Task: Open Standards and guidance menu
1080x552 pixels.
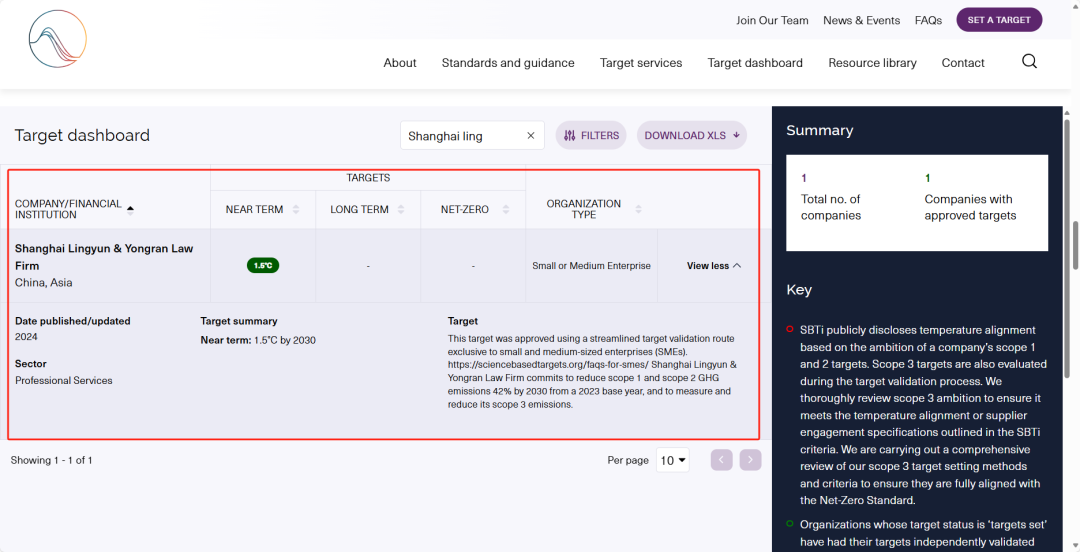Action: tap(508, 63)
